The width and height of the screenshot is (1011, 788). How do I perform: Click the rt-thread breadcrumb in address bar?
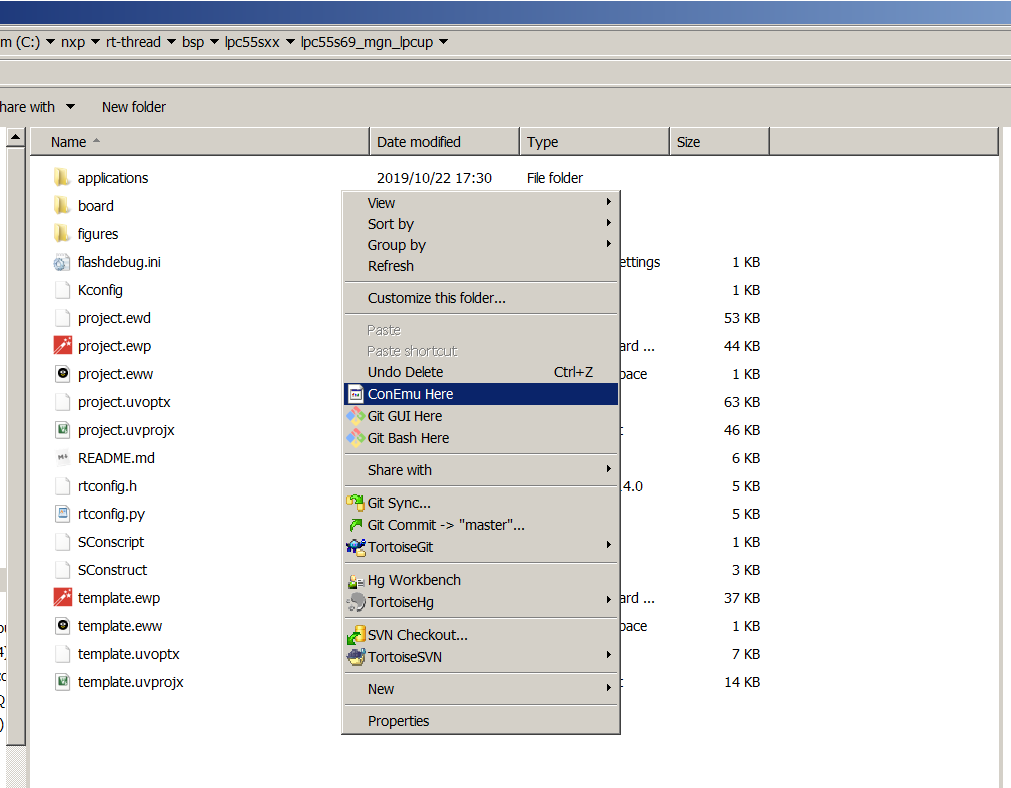(133, 42)
